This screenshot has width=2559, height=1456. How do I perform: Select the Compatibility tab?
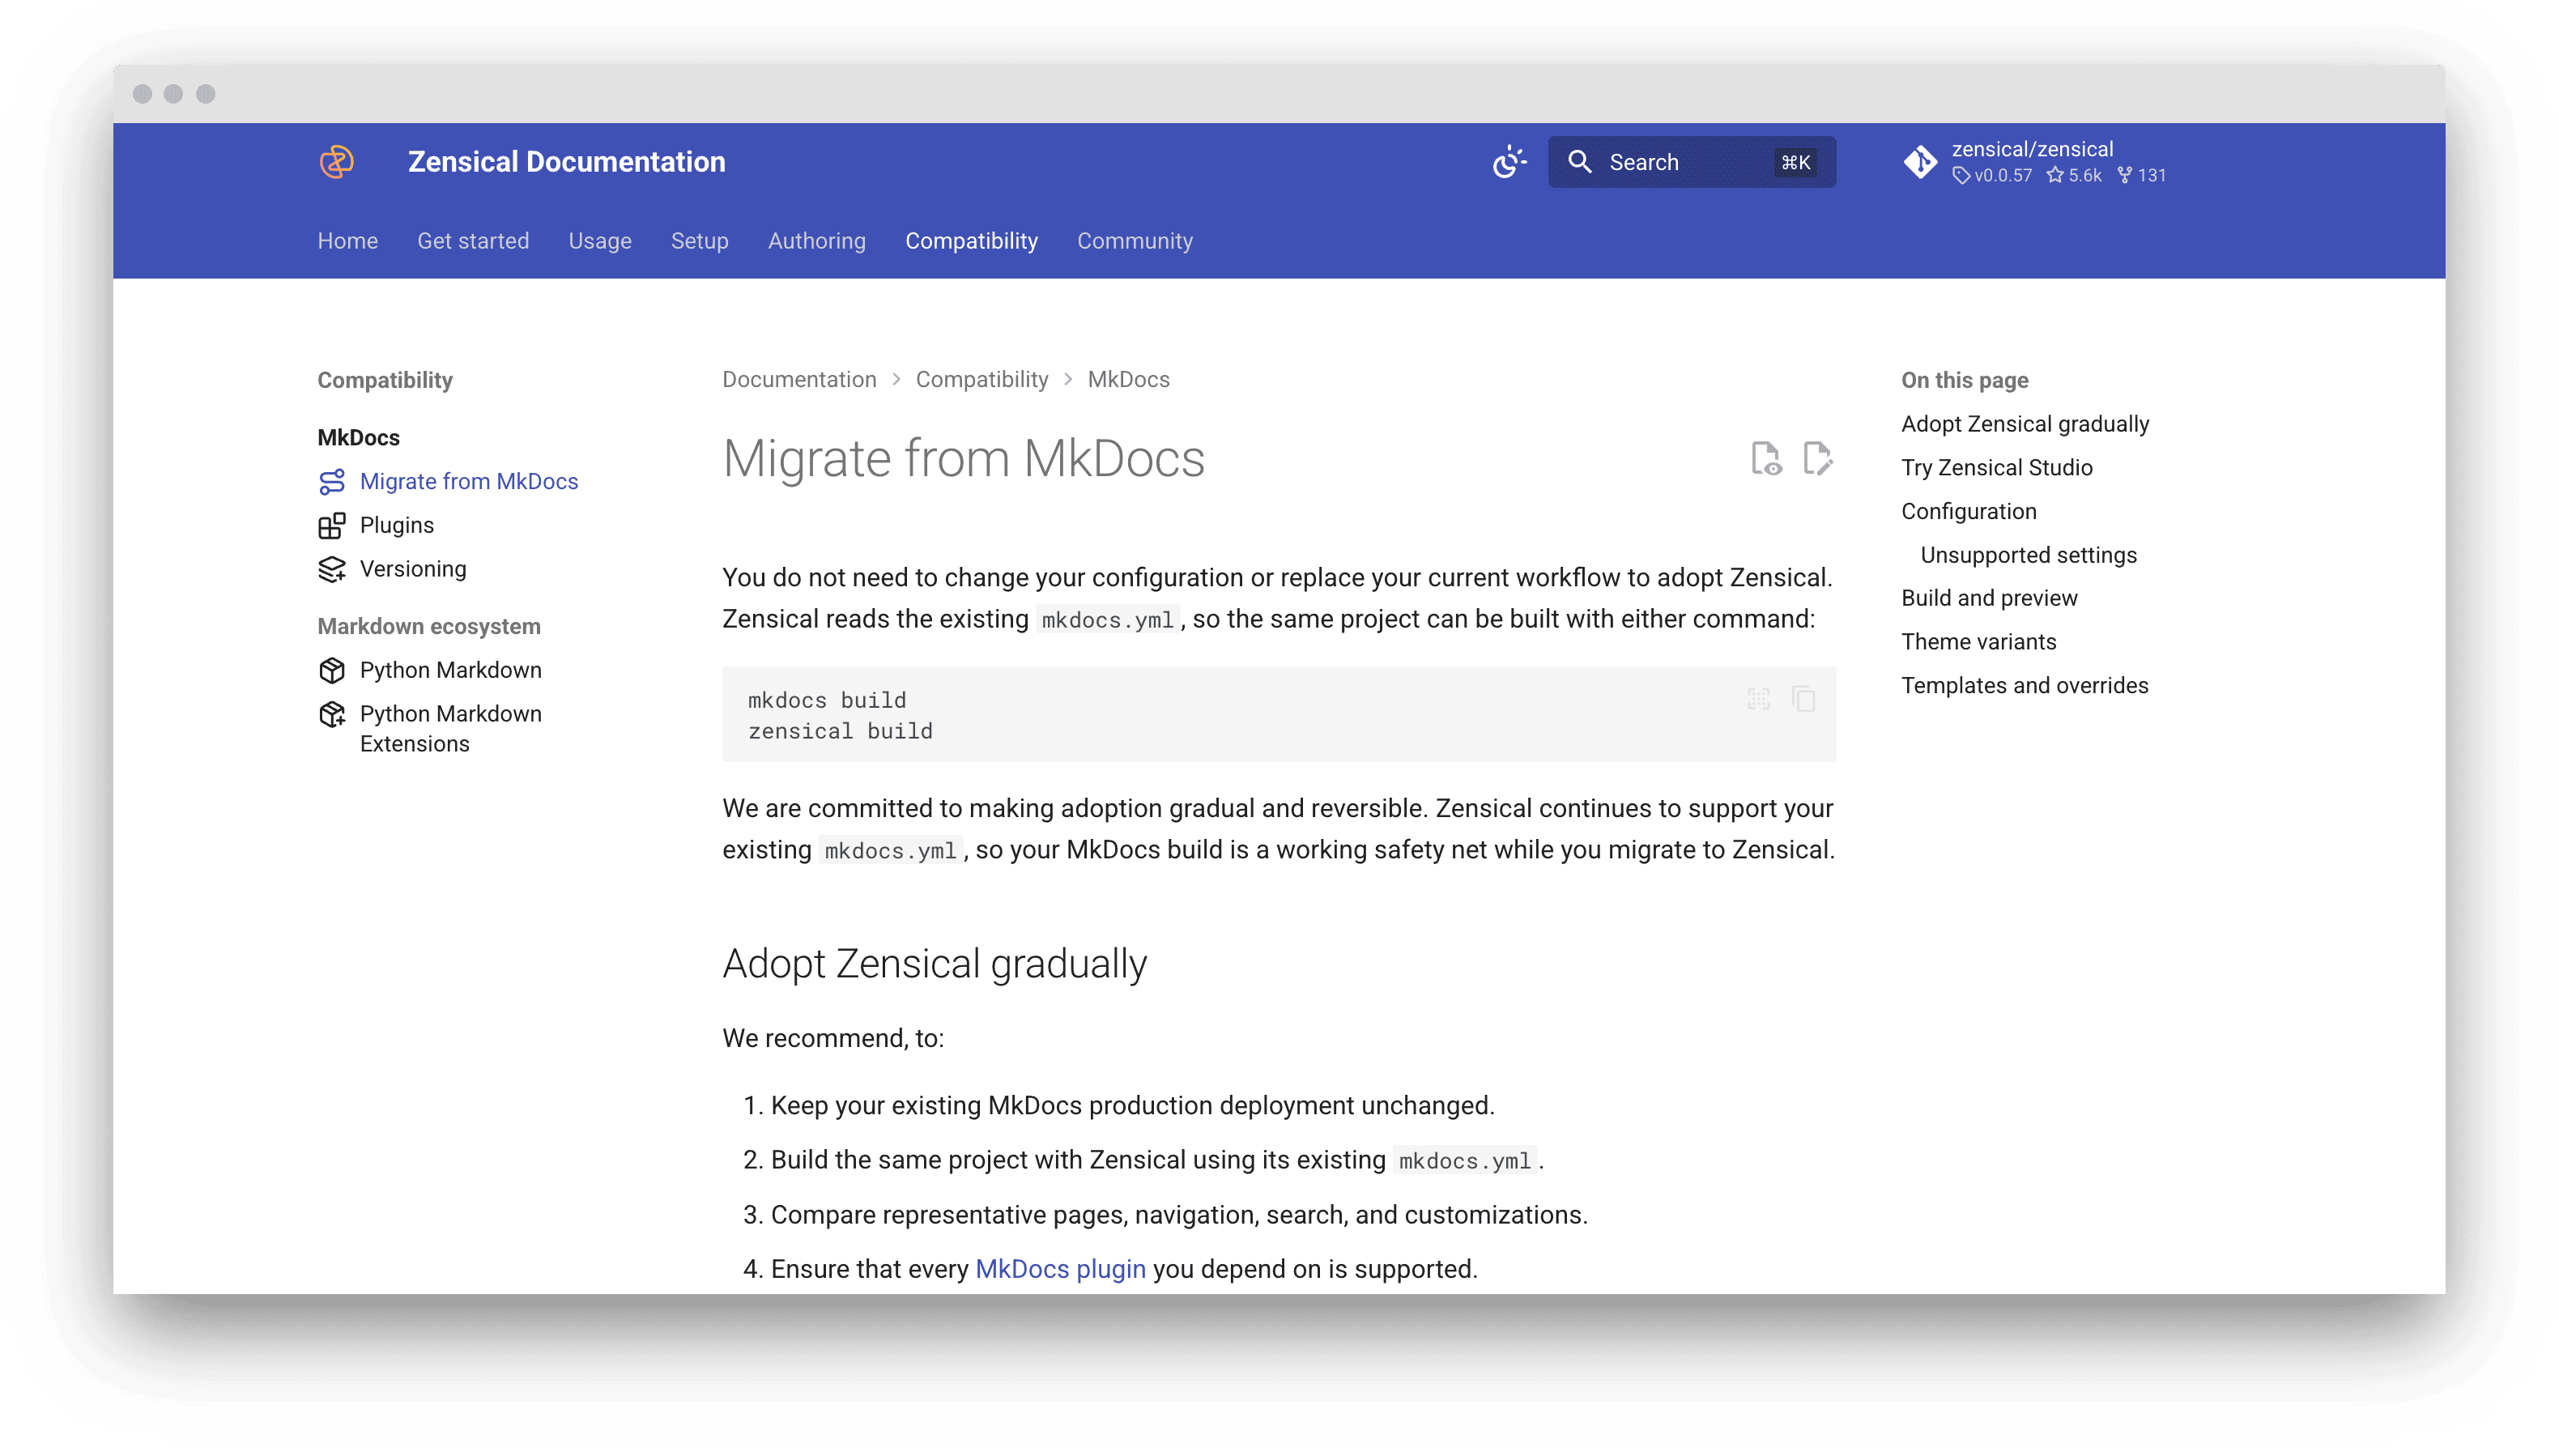pos(972,241)
